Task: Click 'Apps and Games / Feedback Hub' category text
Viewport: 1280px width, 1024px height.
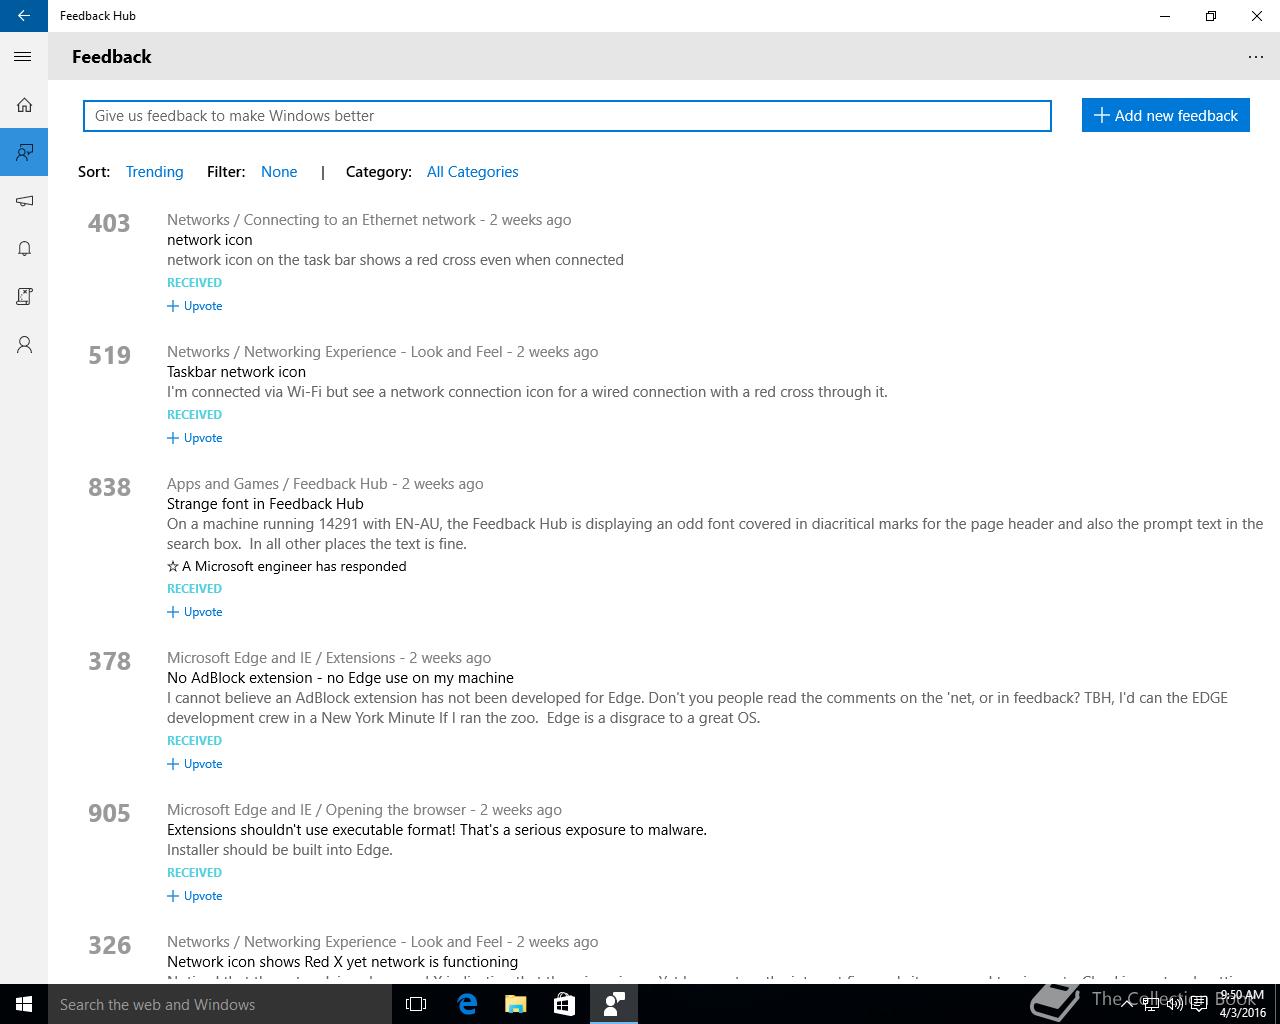Action: click(277, 484)
